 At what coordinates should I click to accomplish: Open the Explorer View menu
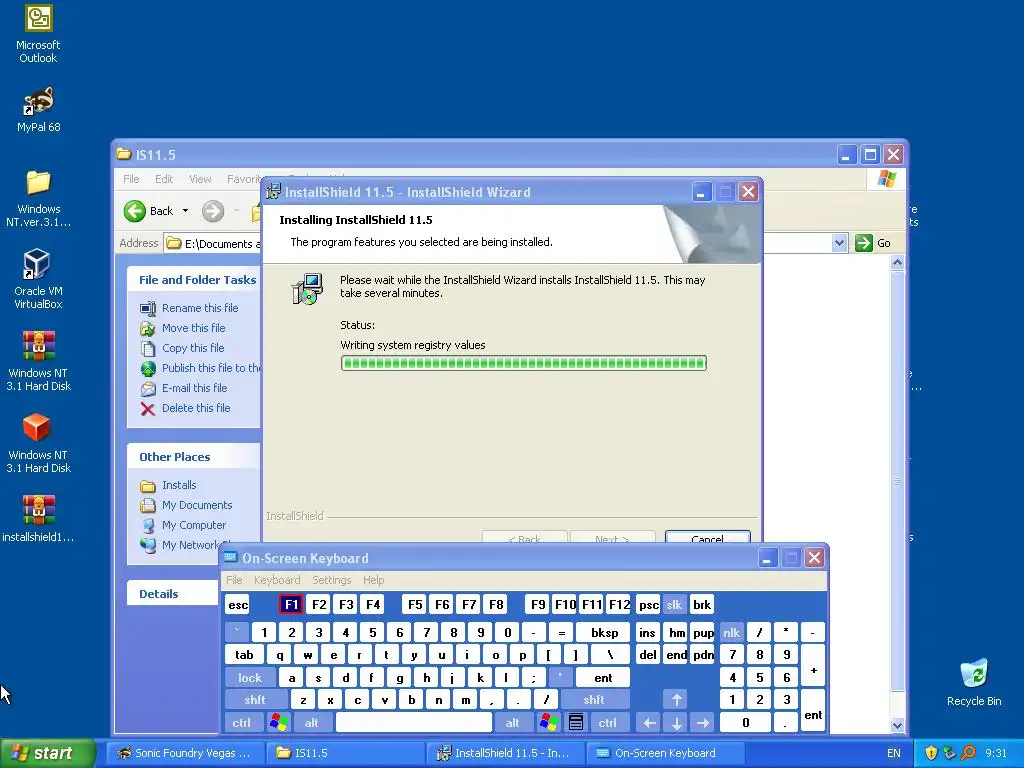point(200,179)
